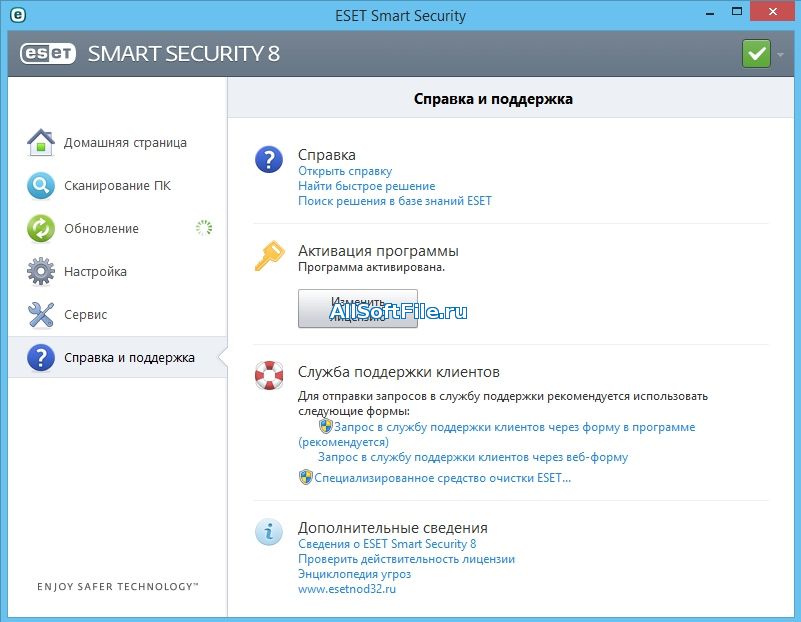Image resolution: width=801 pixels, height=622 pixels.
Task: Click the Settings gear icon
Action: [x=40, y=272]
